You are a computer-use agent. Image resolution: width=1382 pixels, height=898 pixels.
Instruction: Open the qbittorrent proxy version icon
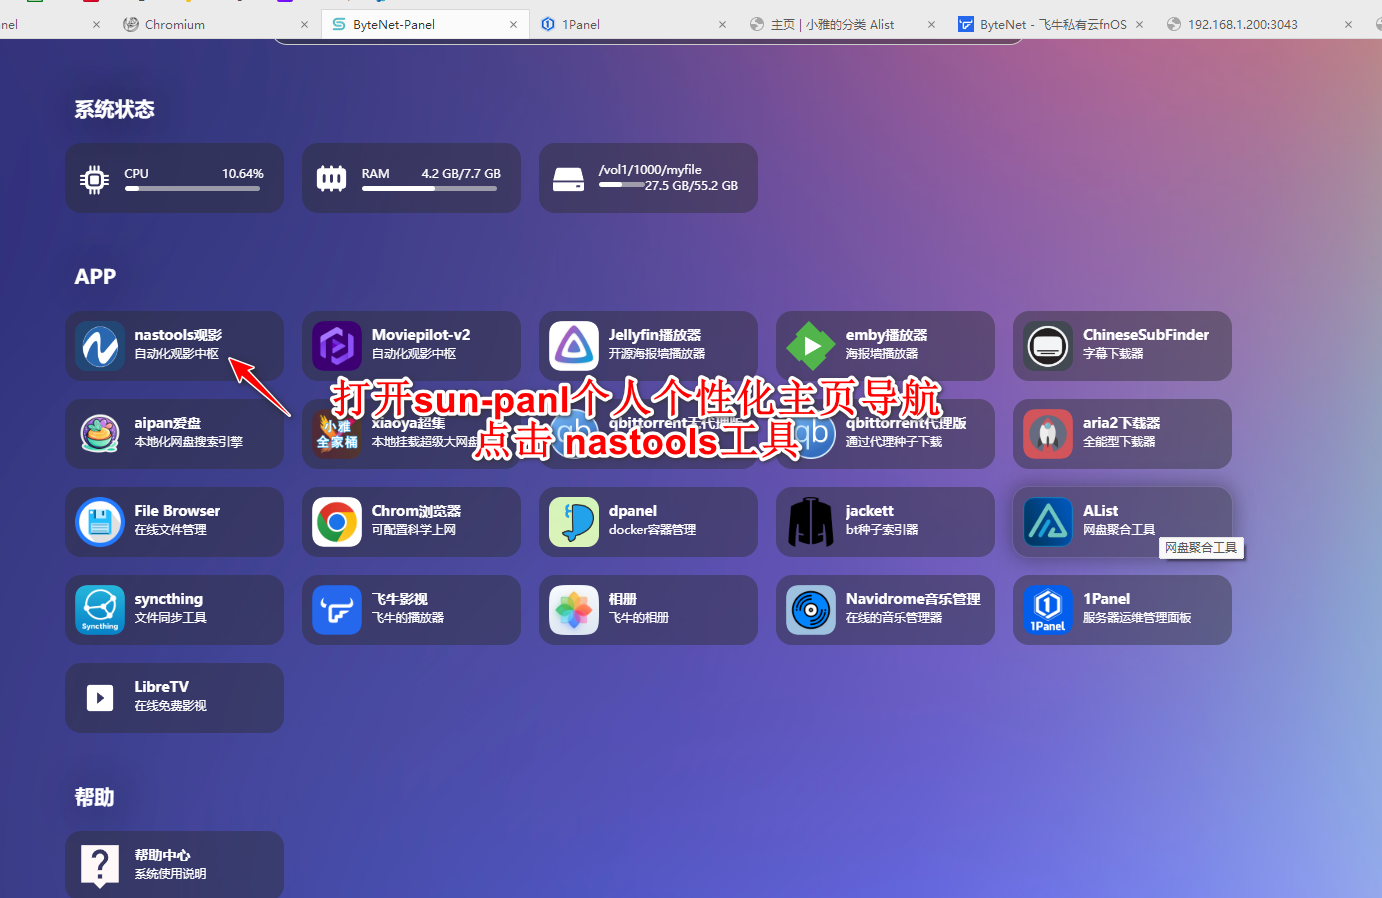tap(811, 434)
